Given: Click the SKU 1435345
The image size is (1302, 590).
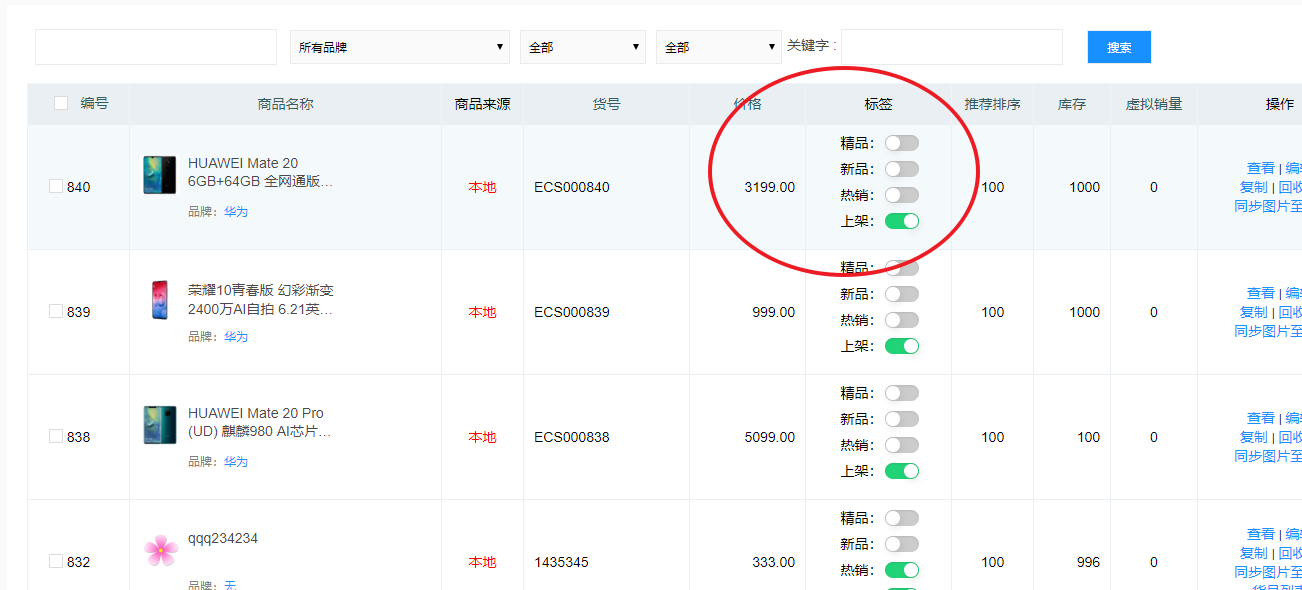Looking at the screenshot, I should pos(561,562).
